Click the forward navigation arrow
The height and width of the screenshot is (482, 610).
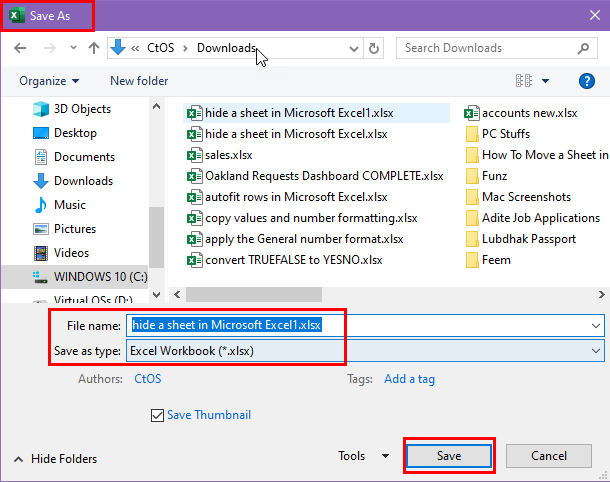click(49, 48)
